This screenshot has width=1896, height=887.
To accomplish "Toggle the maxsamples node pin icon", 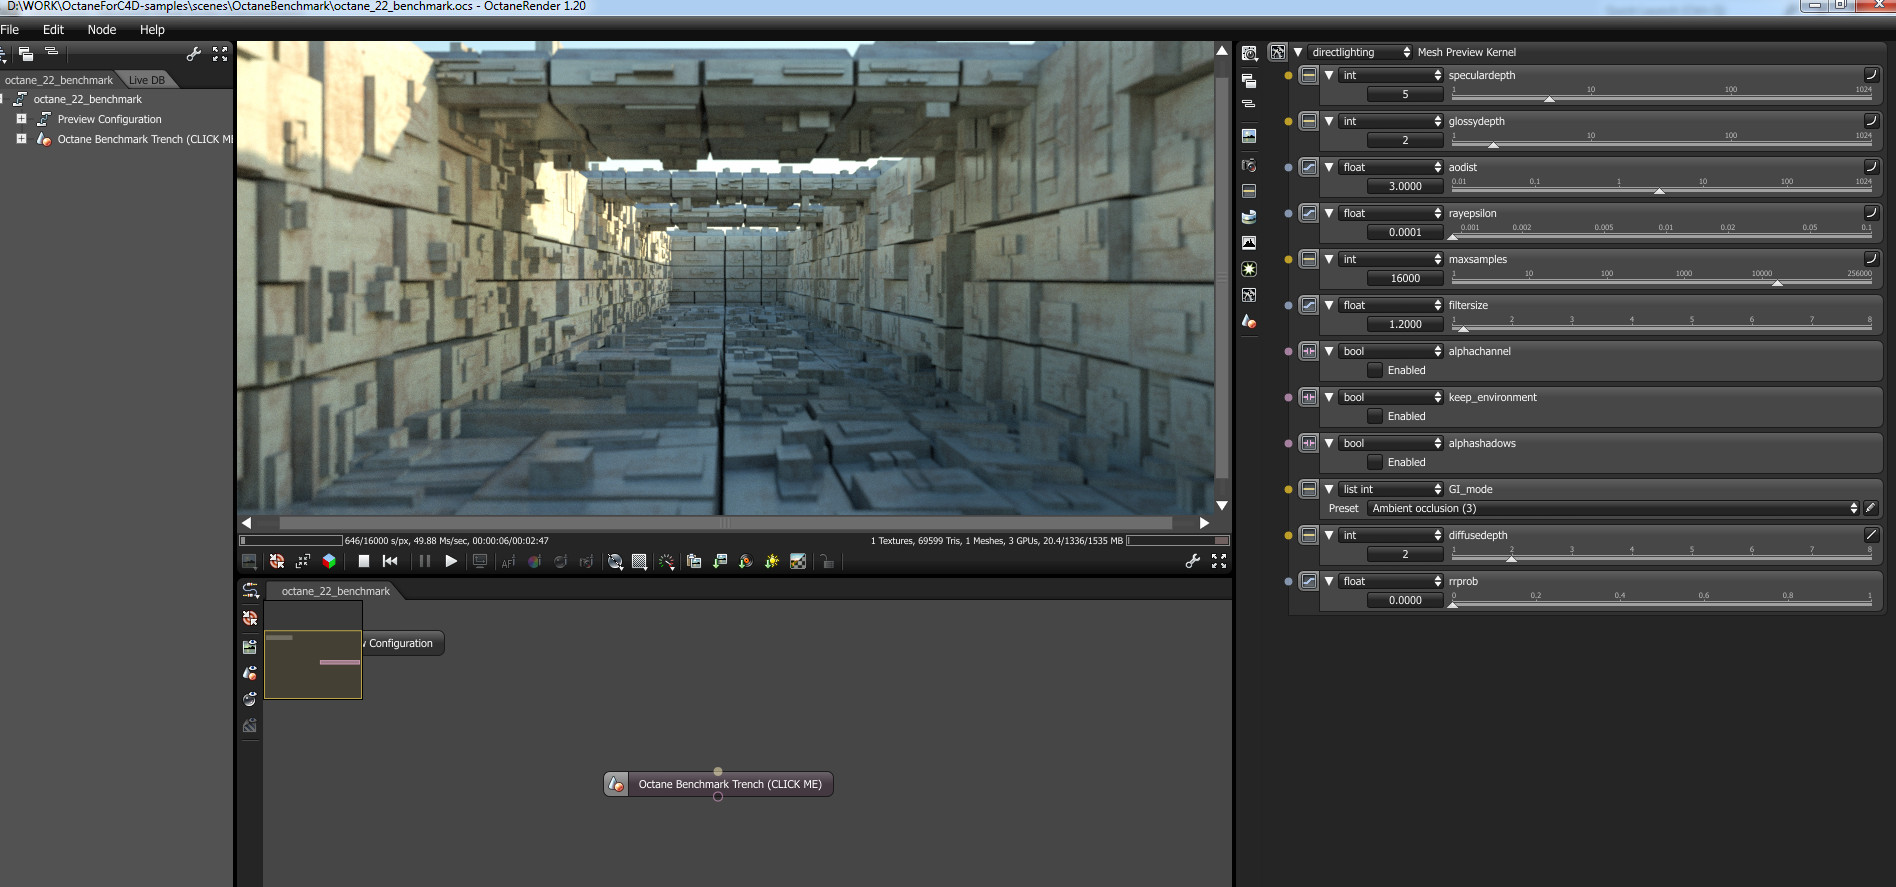I will click(x=1308, y=259).
